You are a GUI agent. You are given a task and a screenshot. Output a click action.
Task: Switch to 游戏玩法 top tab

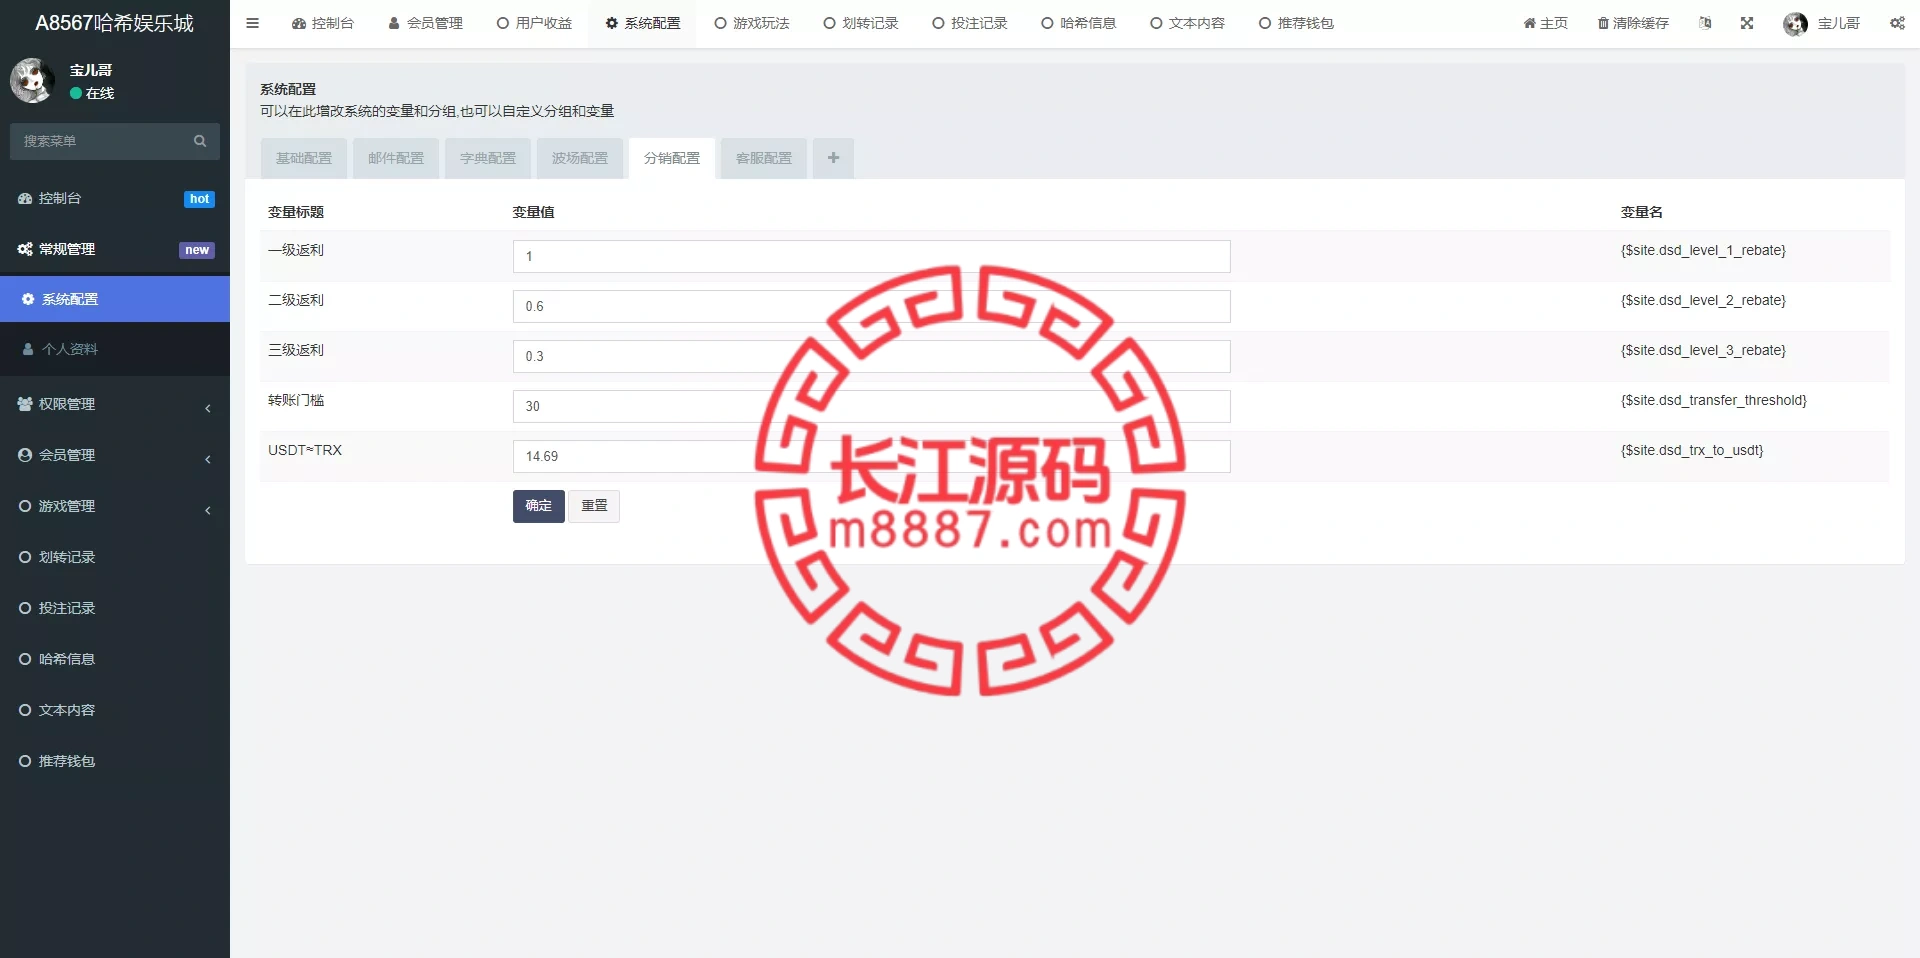point(752,23)
